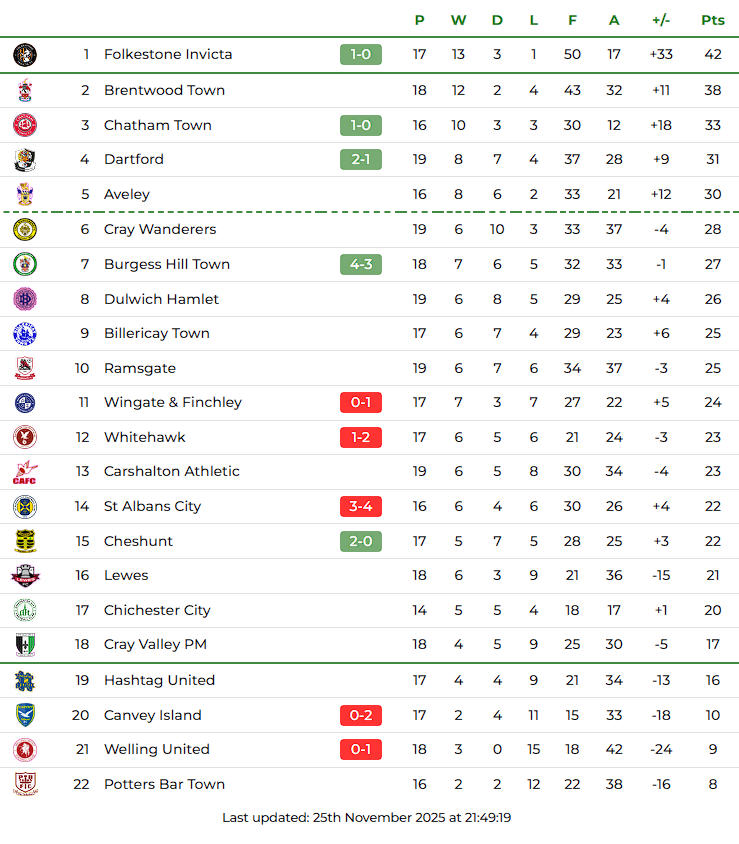Click Burgess Hill Town's 4-3 result badge
Screen dimensions: 739x844
click(361, 264)
